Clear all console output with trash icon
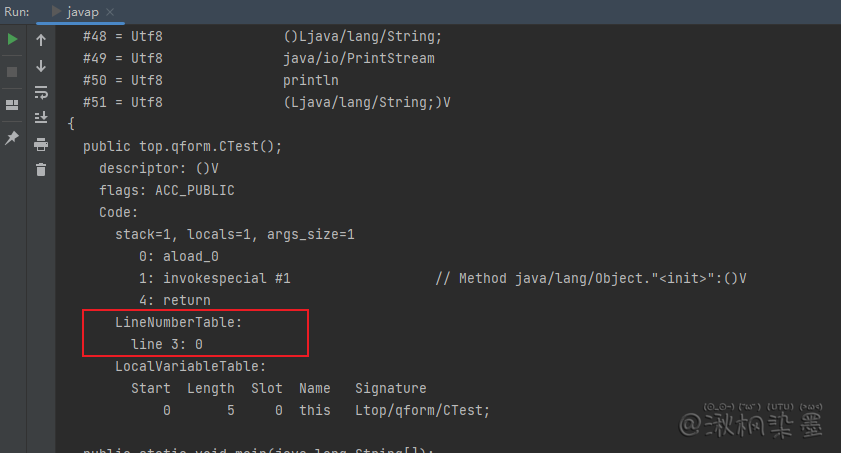 pos(41,170)
